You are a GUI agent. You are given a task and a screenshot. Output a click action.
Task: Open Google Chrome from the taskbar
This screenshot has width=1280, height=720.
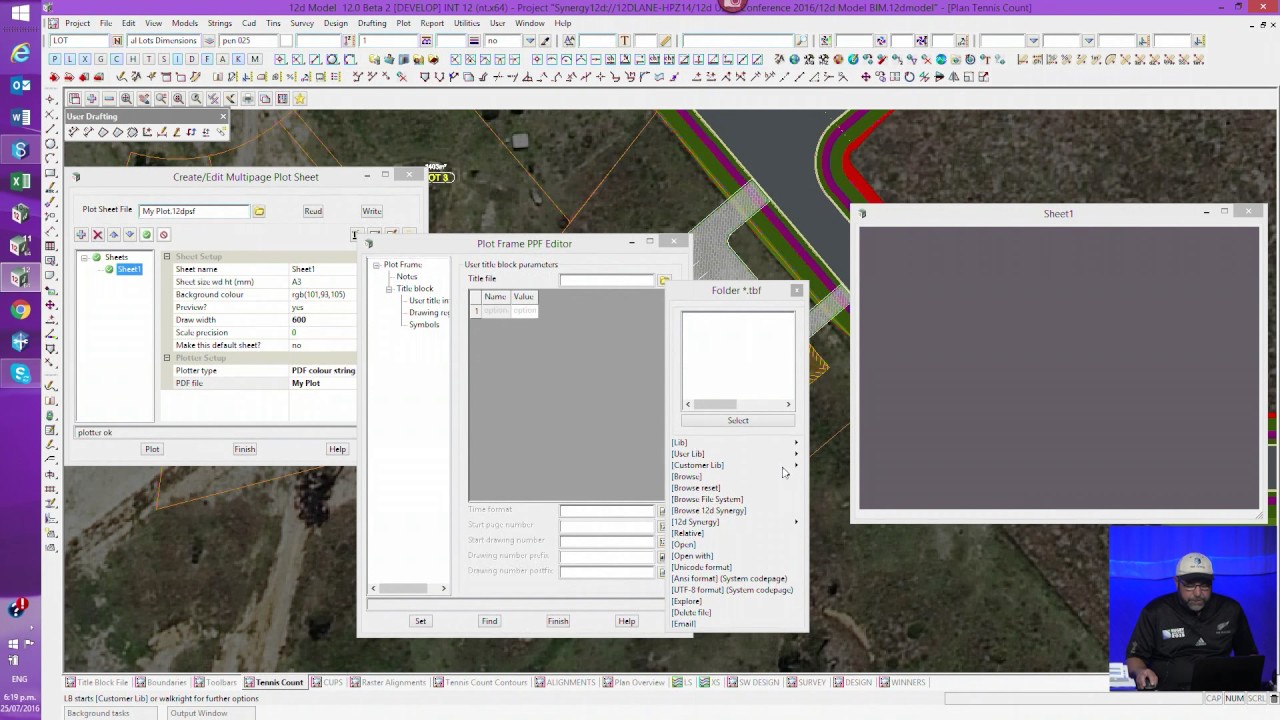pos(20,310)
